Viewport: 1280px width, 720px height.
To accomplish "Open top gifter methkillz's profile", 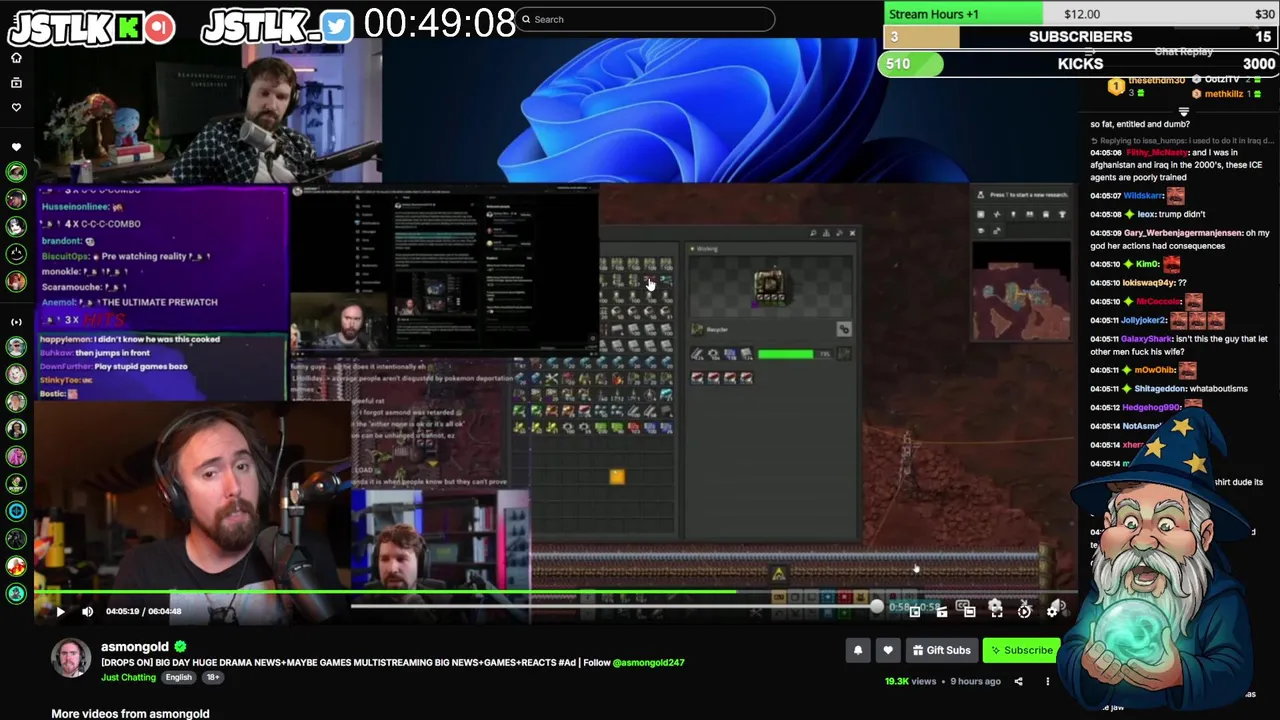I will pyautogui.click(x=1224, y=94).
